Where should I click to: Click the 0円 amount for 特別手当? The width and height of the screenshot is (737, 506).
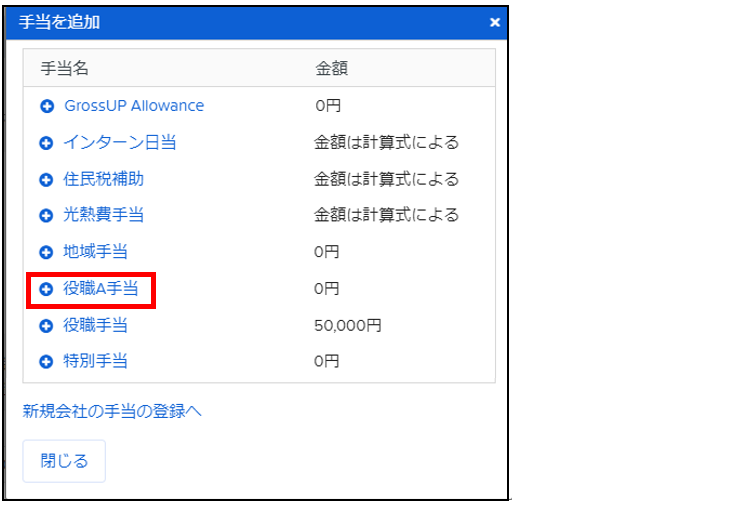pyautogui.click(x=327, y=361)
